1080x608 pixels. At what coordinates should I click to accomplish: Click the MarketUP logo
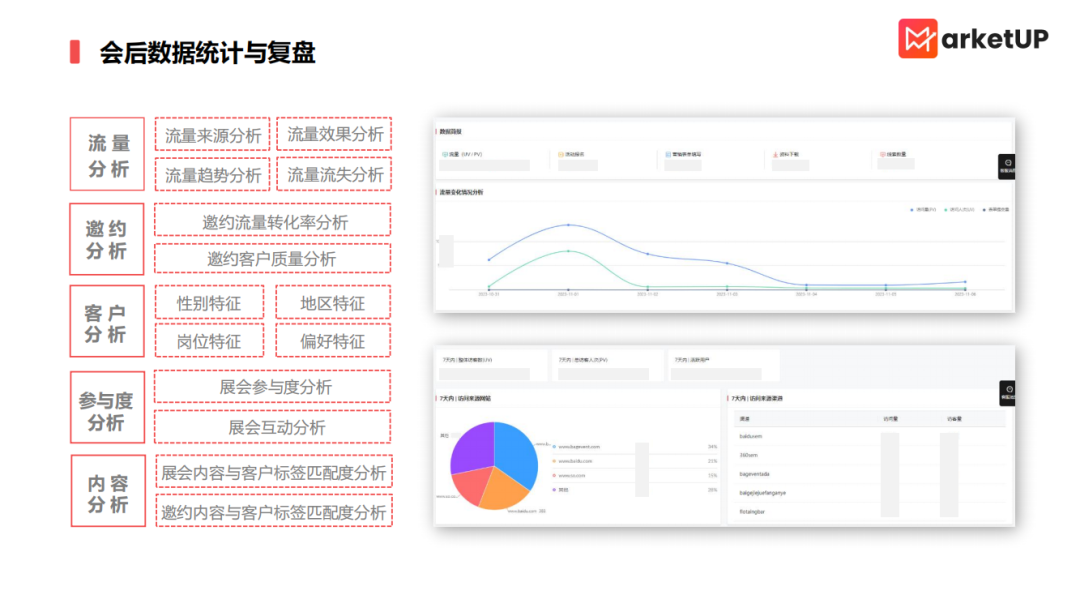coord(972,38)
